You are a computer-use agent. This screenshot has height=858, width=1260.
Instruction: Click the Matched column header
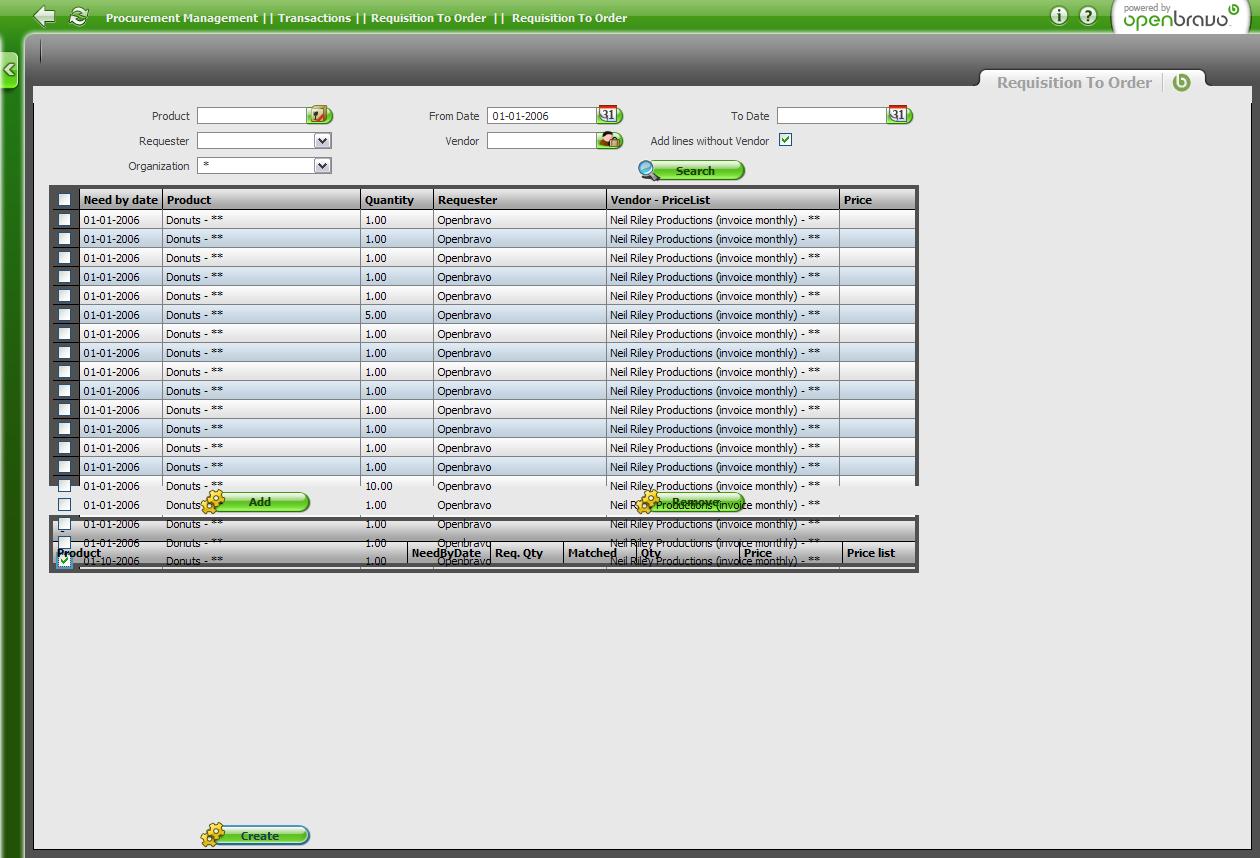600,553
